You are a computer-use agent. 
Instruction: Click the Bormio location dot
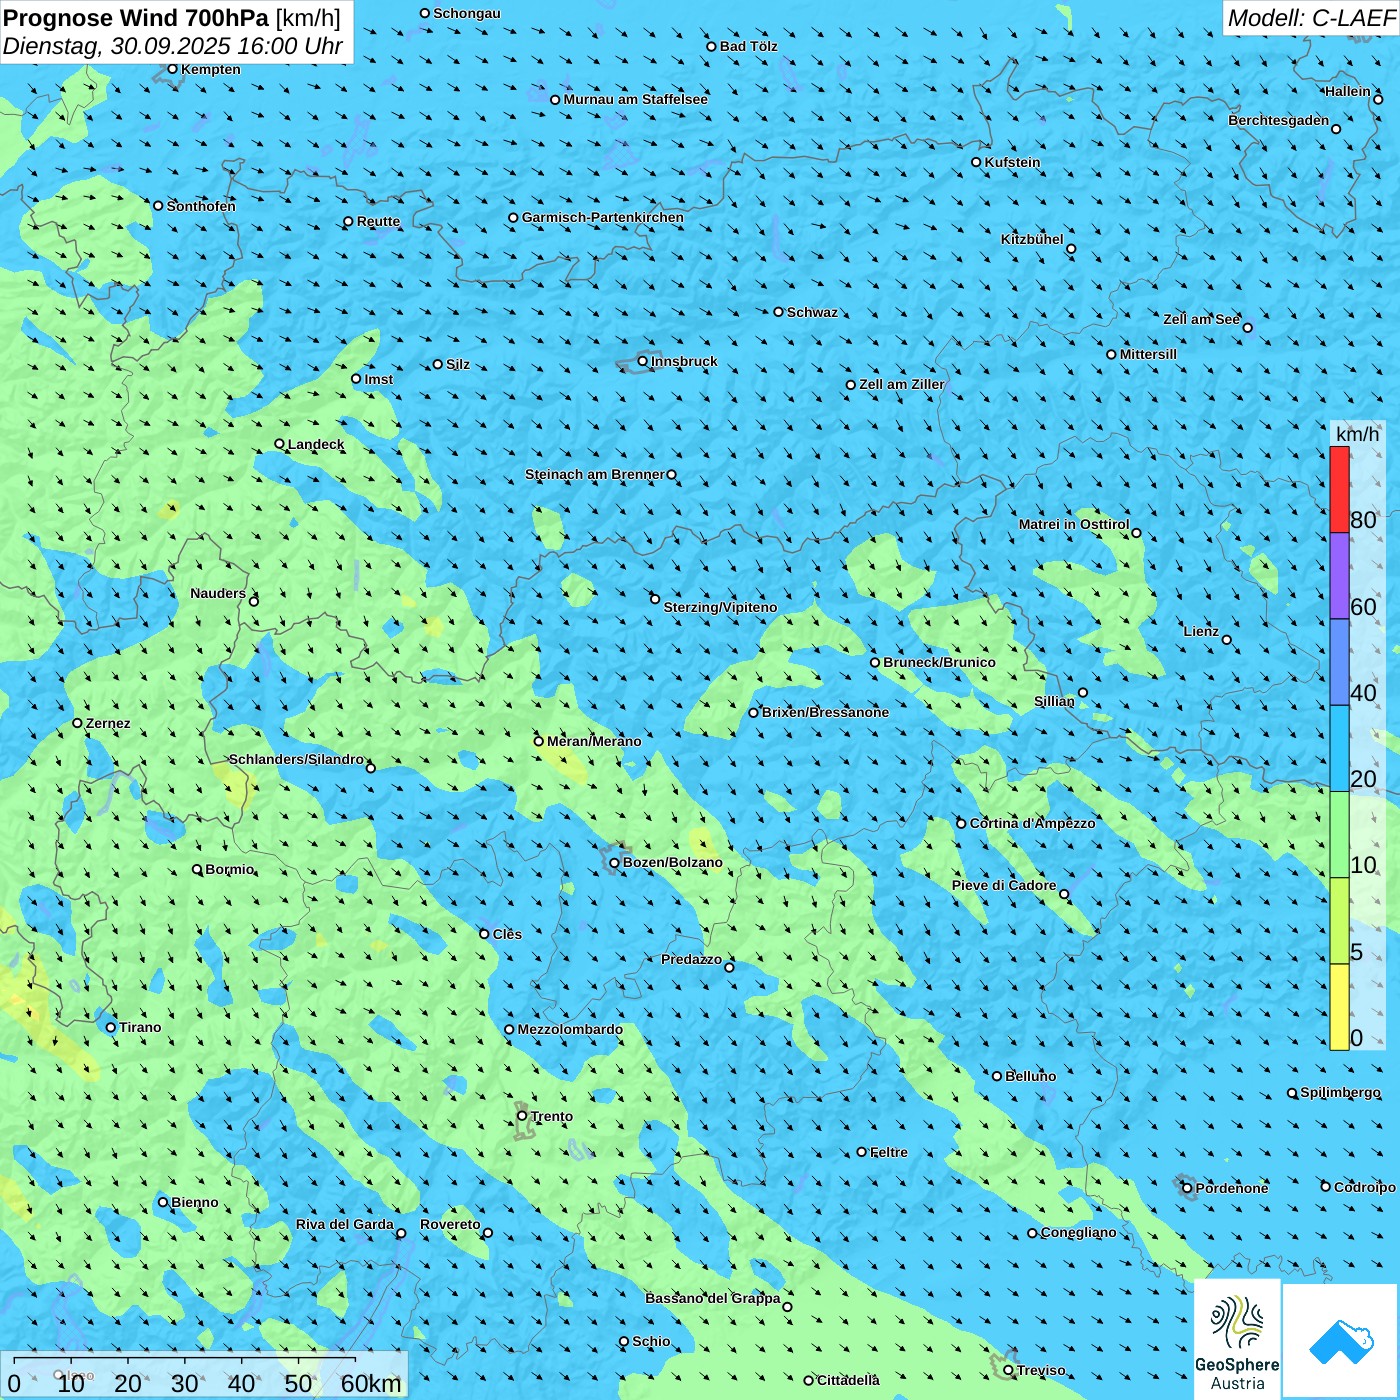[x=197, y=870]
